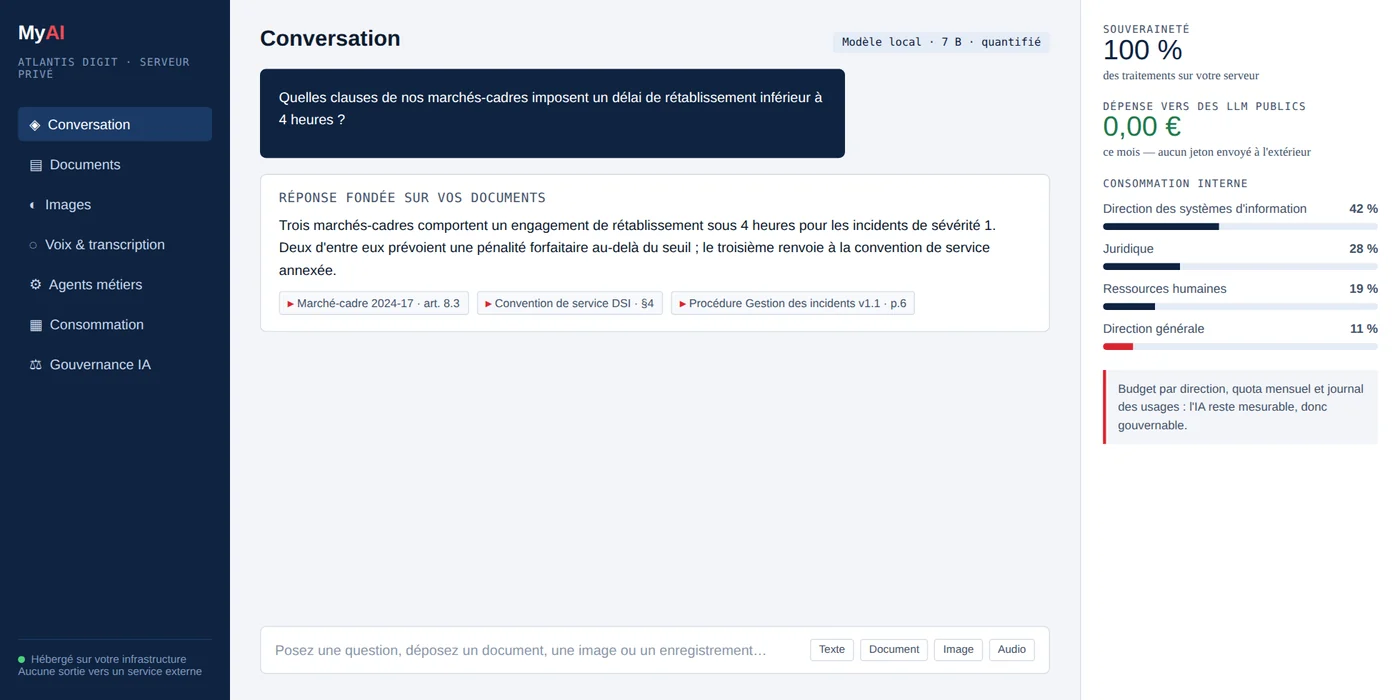1400x700 pixels.
Task: Select the Document input mode button
Action: click(894, 650)
